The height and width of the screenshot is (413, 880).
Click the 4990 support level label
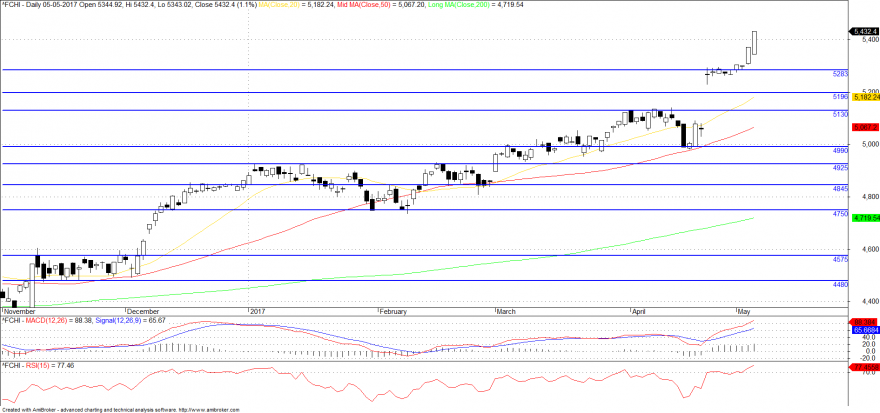(x=840, y=150)
